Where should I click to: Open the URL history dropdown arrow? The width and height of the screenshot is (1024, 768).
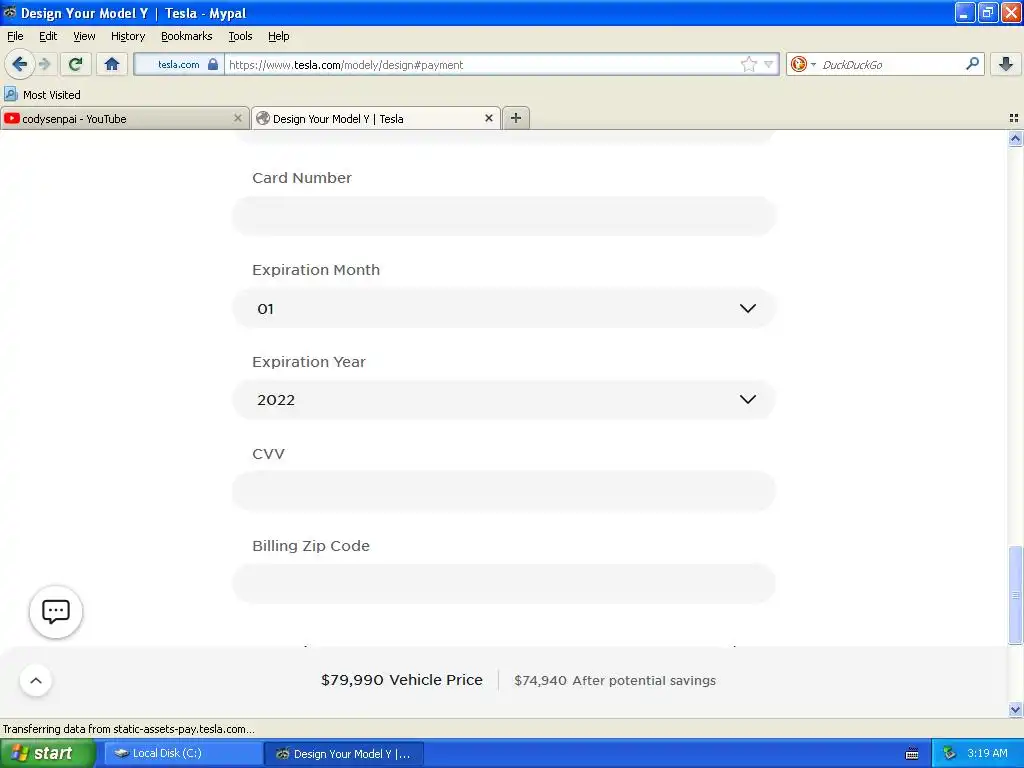(x=769, y=64)
